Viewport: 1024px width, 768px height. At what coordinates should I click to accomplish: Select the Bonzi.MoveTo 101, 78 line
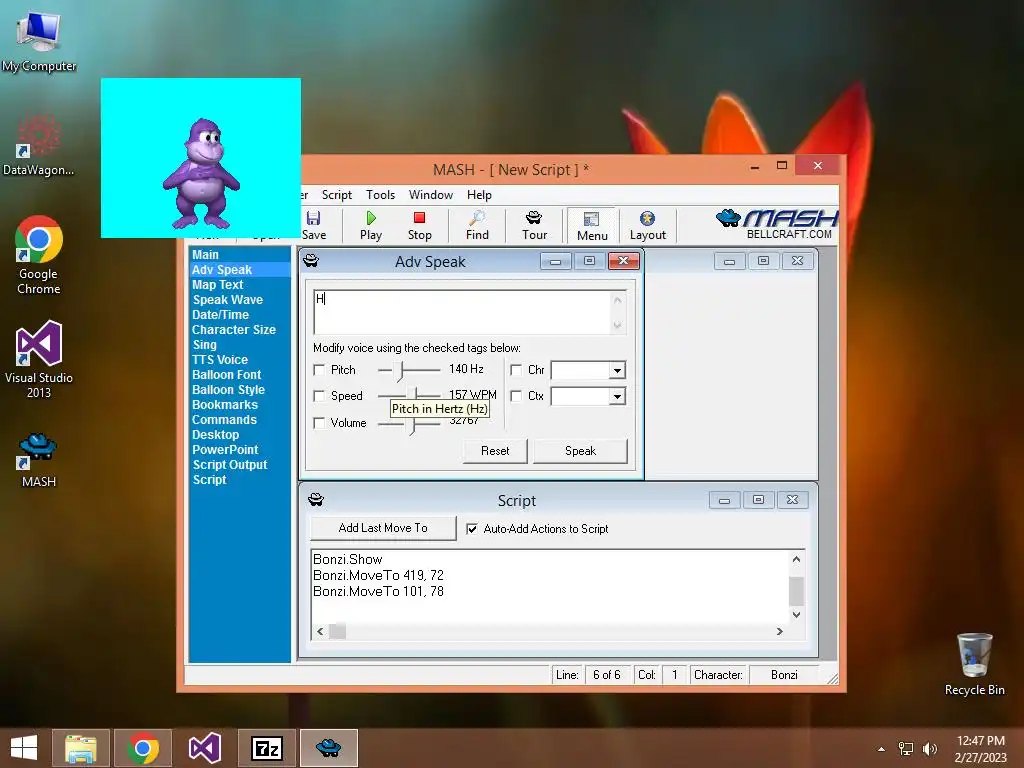point(378,591)
